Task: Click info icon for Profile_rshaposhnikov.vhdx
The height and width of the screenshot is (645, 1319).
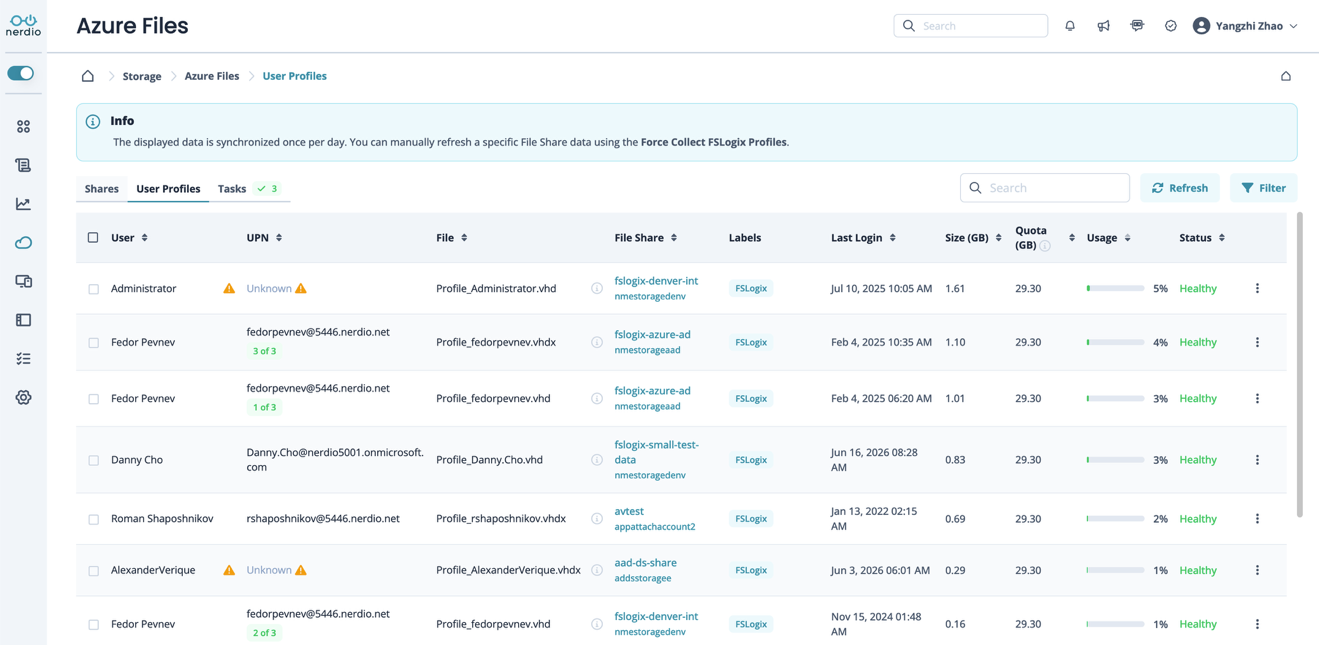Action: pyautogui.click(x=597, y=519)
